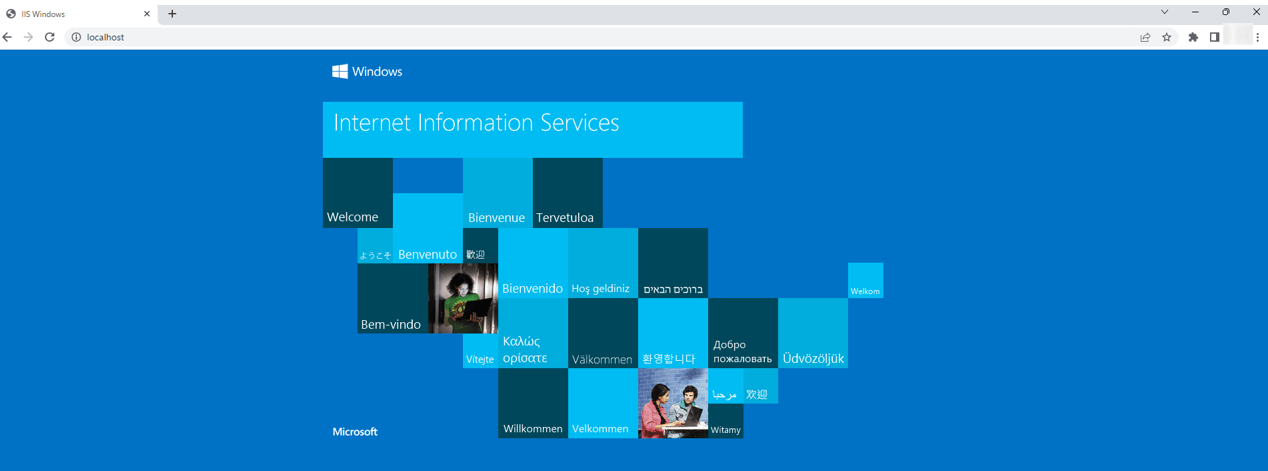
Task: Click the Velkommen tile
Action: [603, 403]
